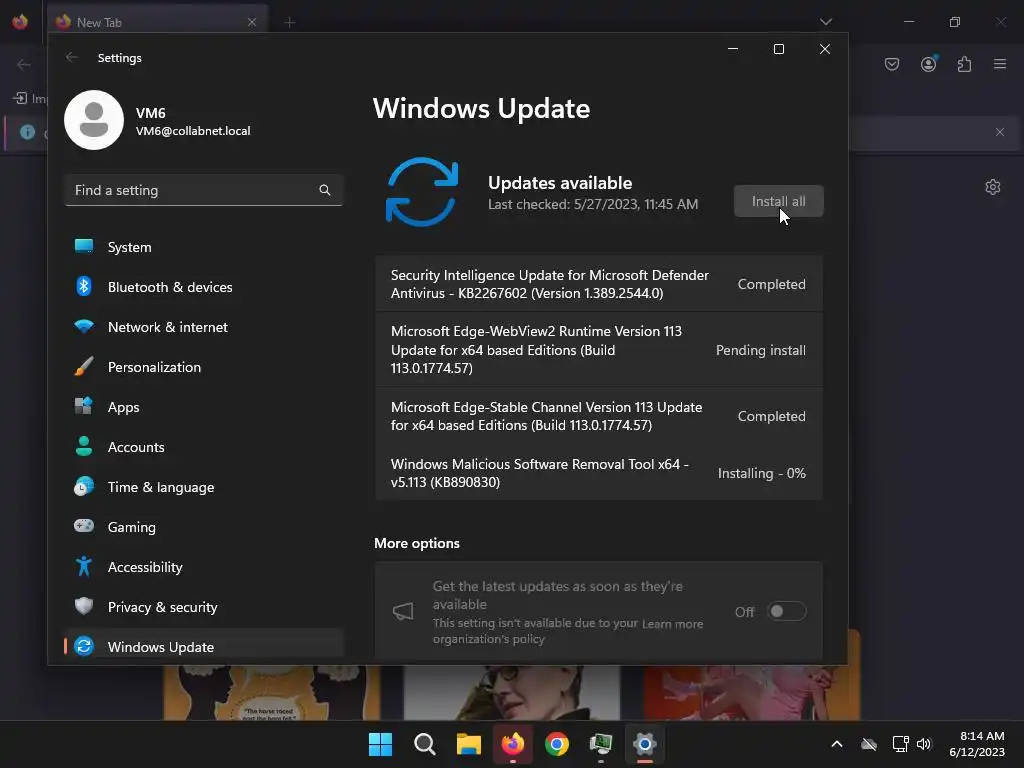1024x768 pixels.
Task: Click the Firefox new tab gear icon
Action: pos(993,187)
